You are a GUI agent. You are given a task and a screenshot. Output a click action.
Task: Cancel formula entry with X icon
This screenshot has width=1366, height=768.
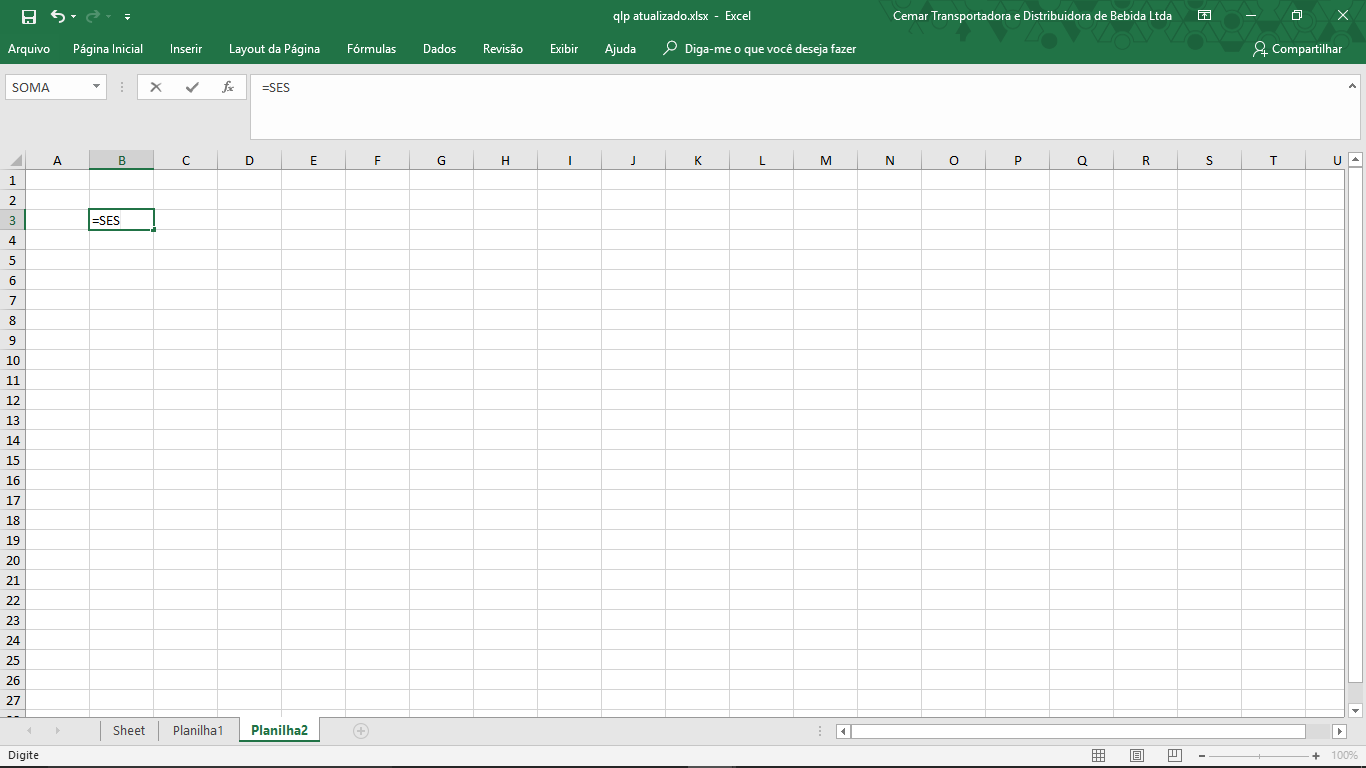pyautogui.click(x=156, y=87)
